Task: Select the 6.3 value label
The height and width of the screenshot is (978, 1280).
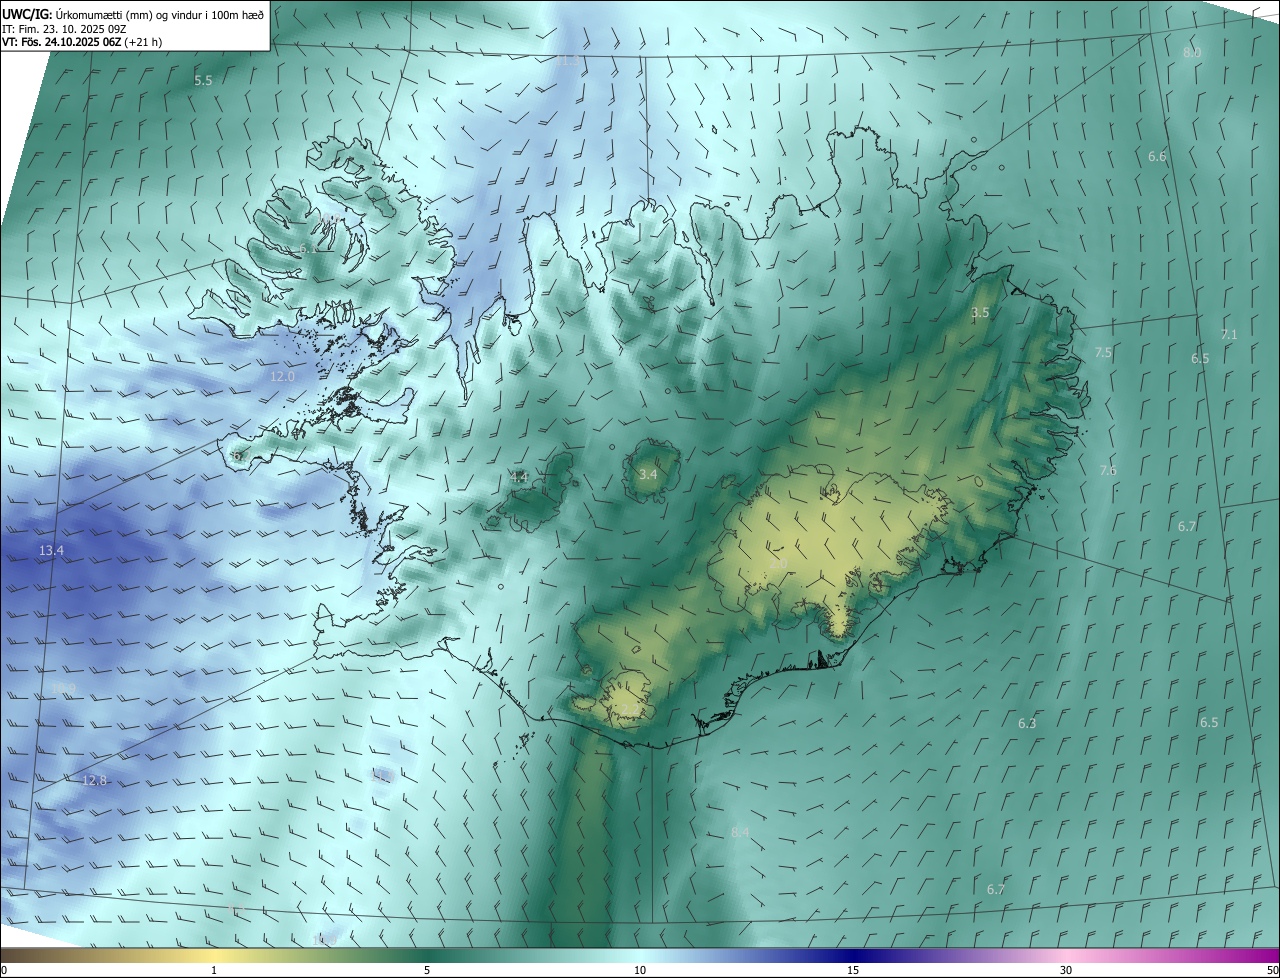Action: click(x=1027, y=724)
